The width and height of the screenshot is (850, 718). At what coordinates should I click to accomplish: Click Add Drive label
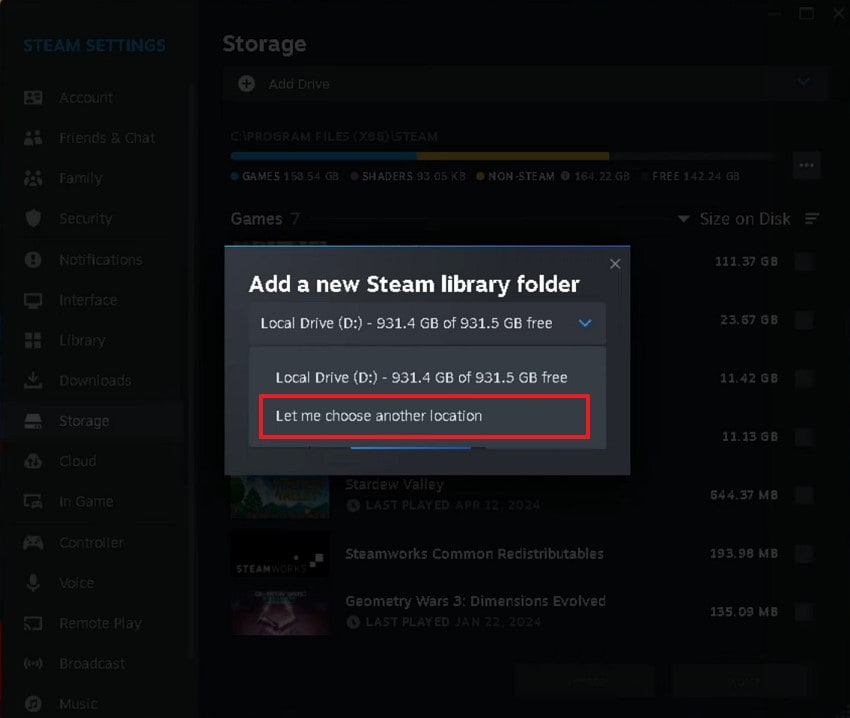pos(299,84)
